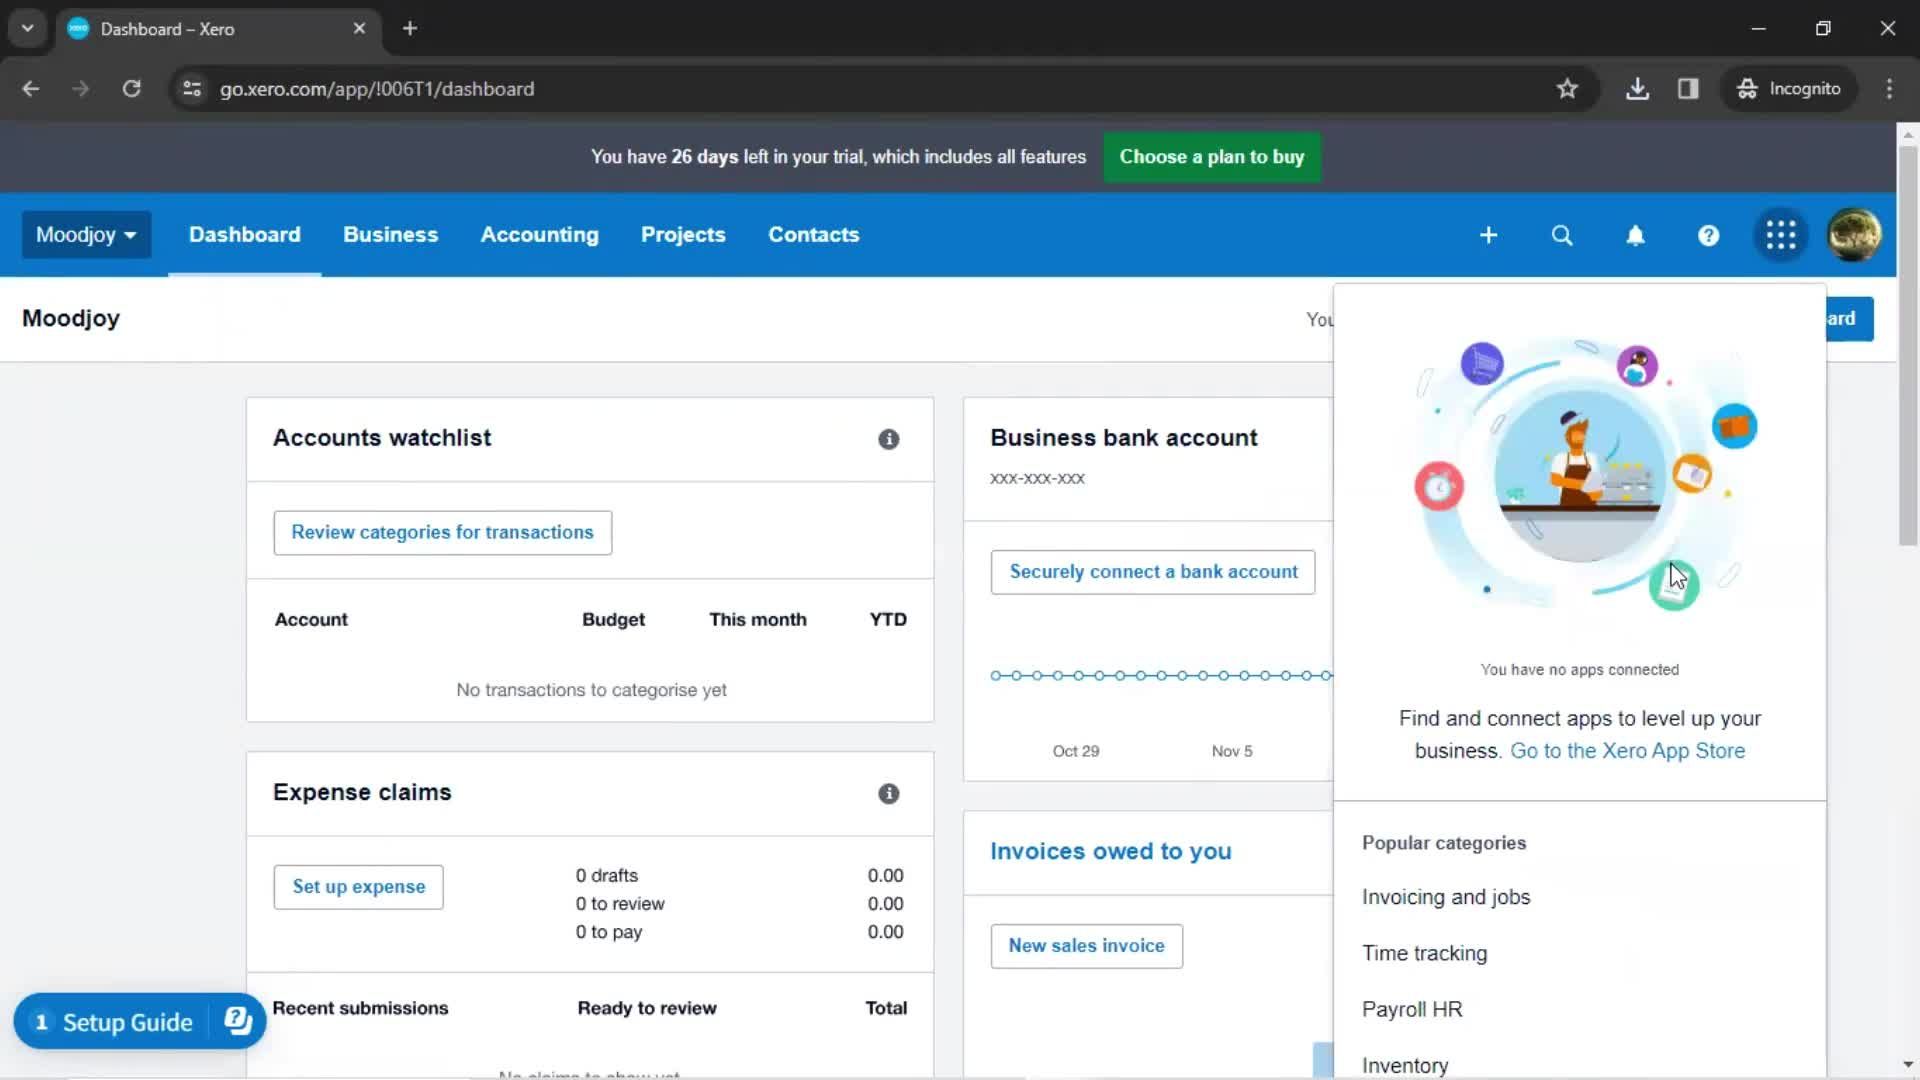Click the plus create-new icon in Xero header
This screenshot has width=1920, height=1080.
[x=1488, y=235]
